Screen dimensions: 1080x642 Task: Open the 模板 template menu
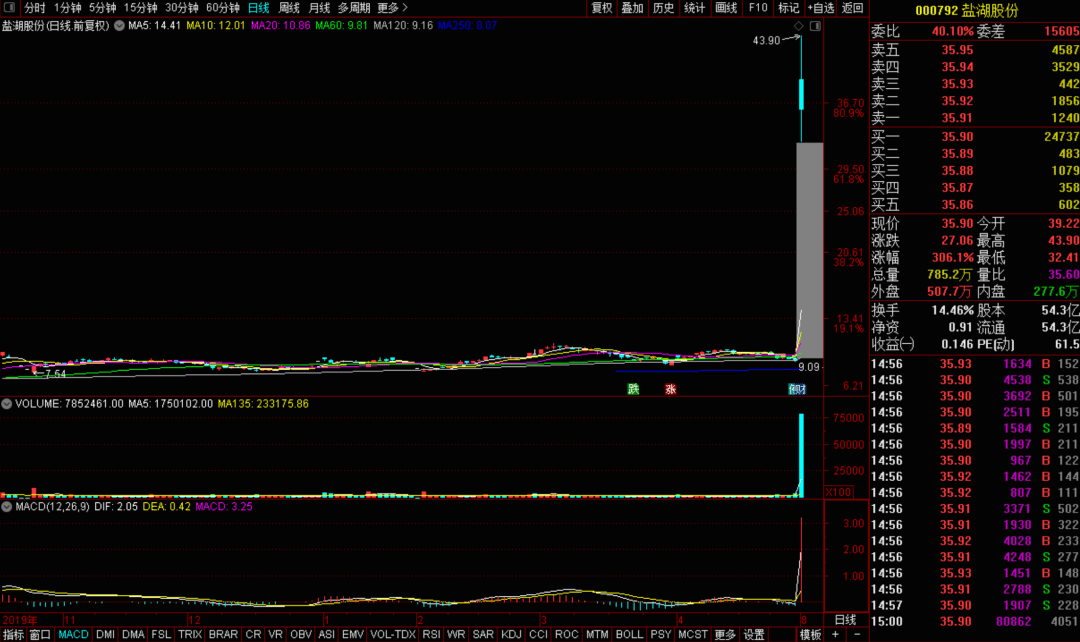pyautogui.click(x=810, y=634)
